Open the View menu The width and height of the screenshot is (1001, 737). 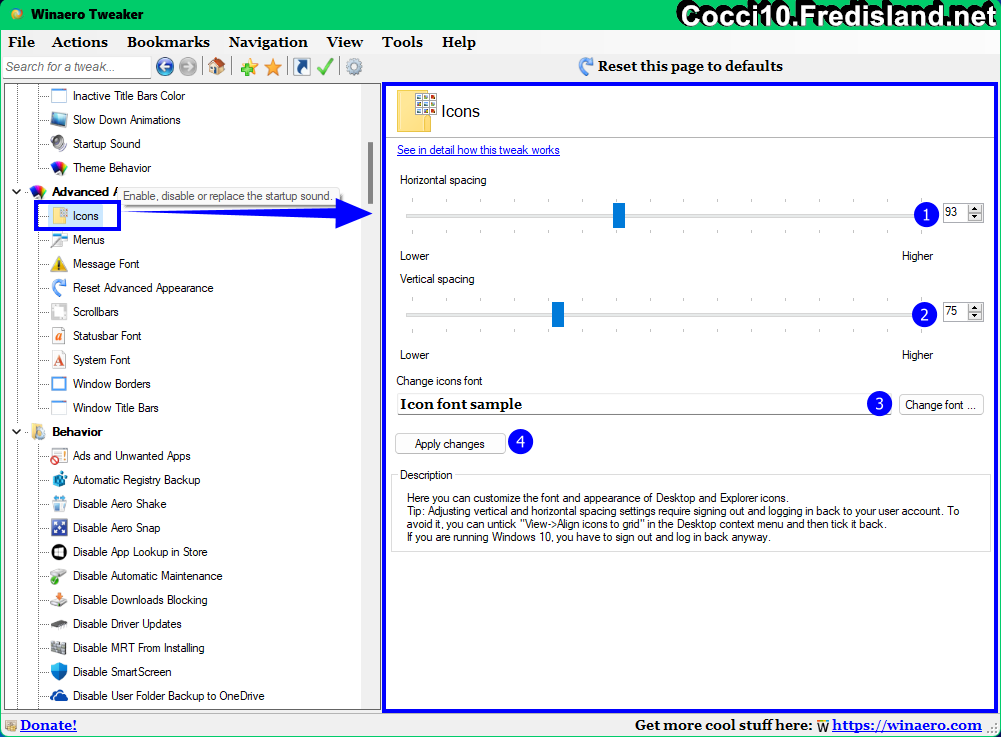(x=345, y=42)
